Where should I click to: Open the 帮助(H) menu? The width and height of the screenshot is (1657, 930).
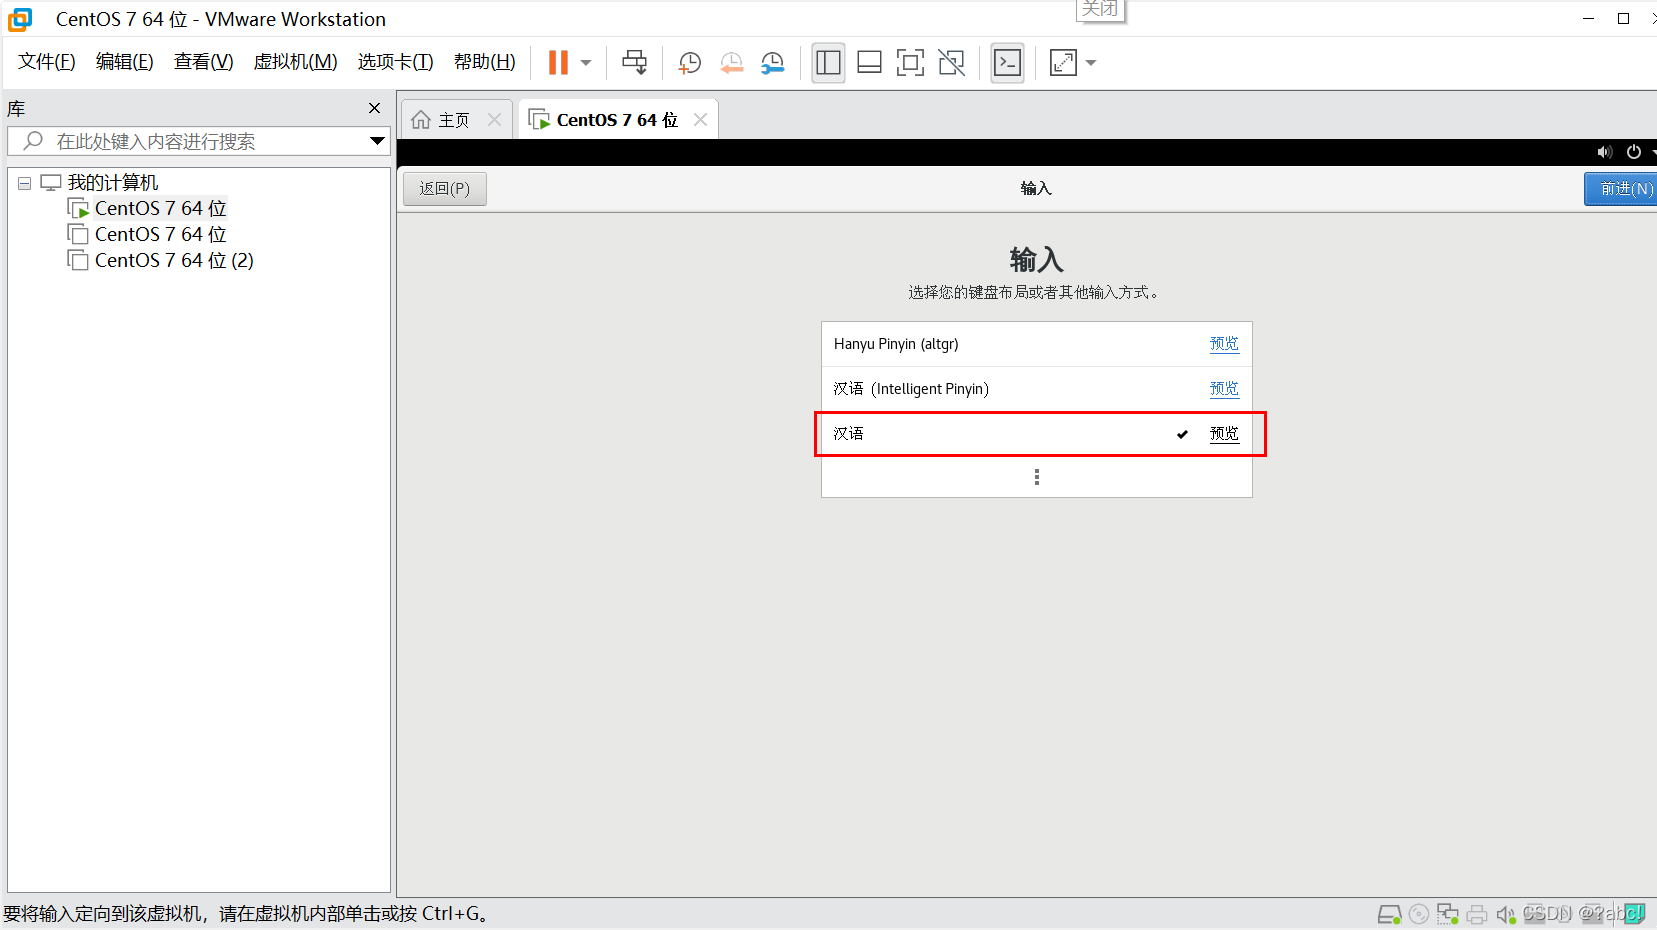484,62
